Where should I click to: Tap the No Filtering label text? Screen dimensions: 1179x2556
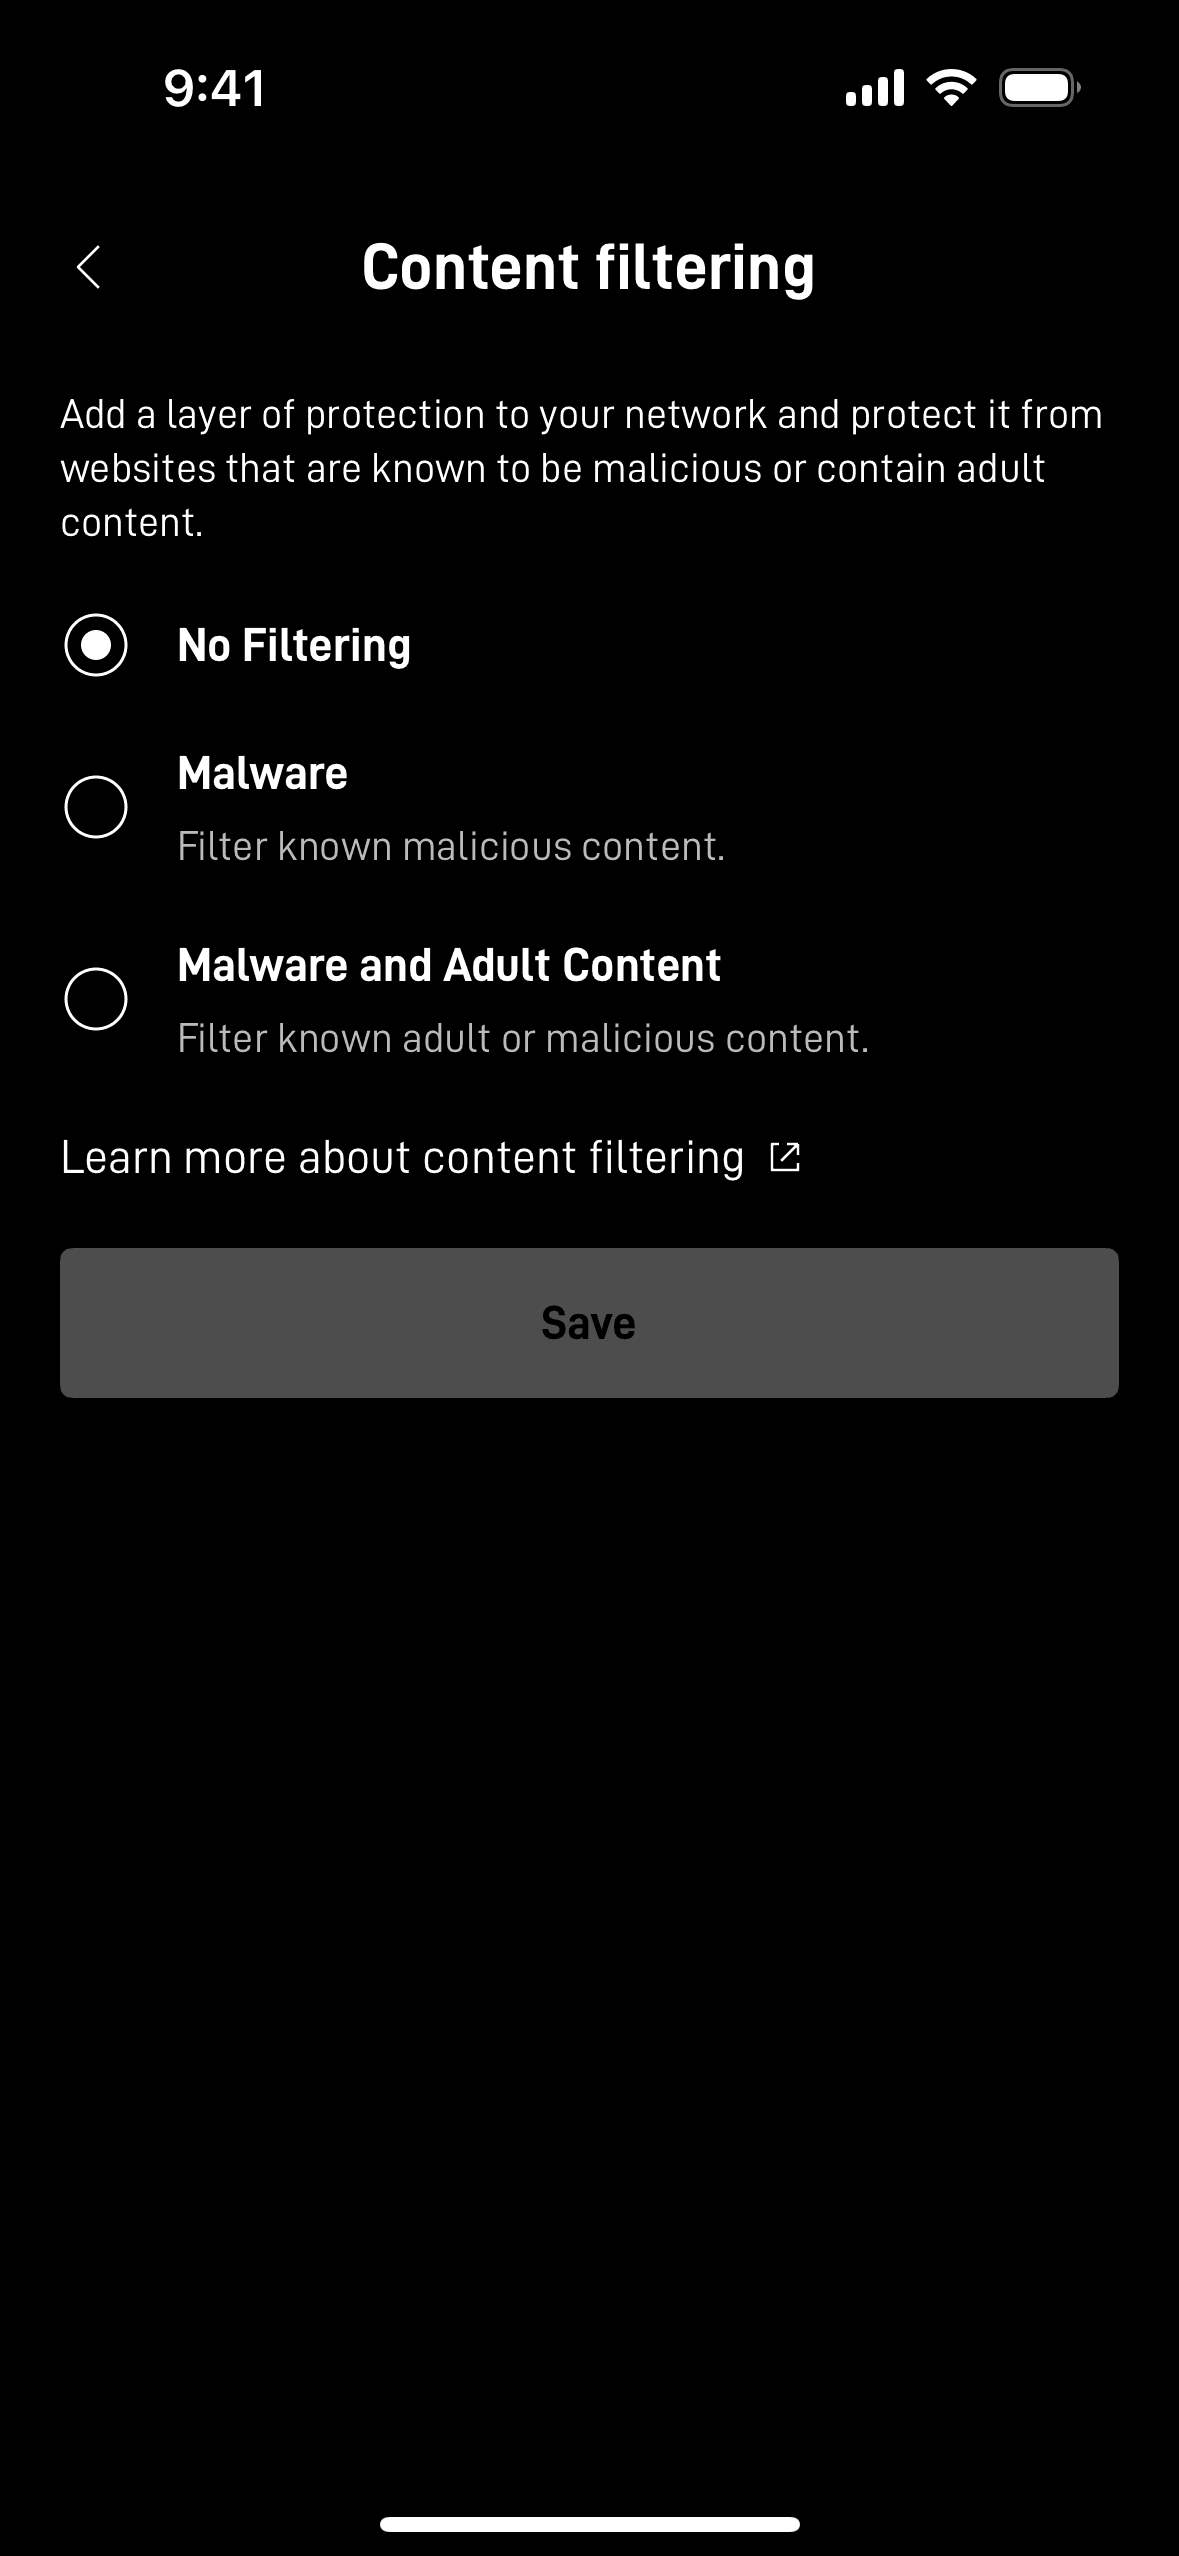pos(294,645)
